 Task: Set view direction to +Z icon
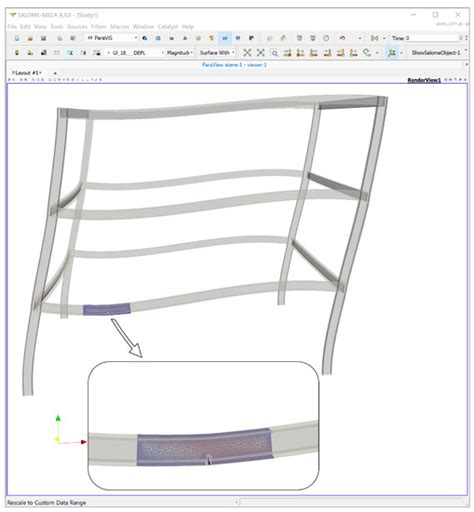point(340,53)
